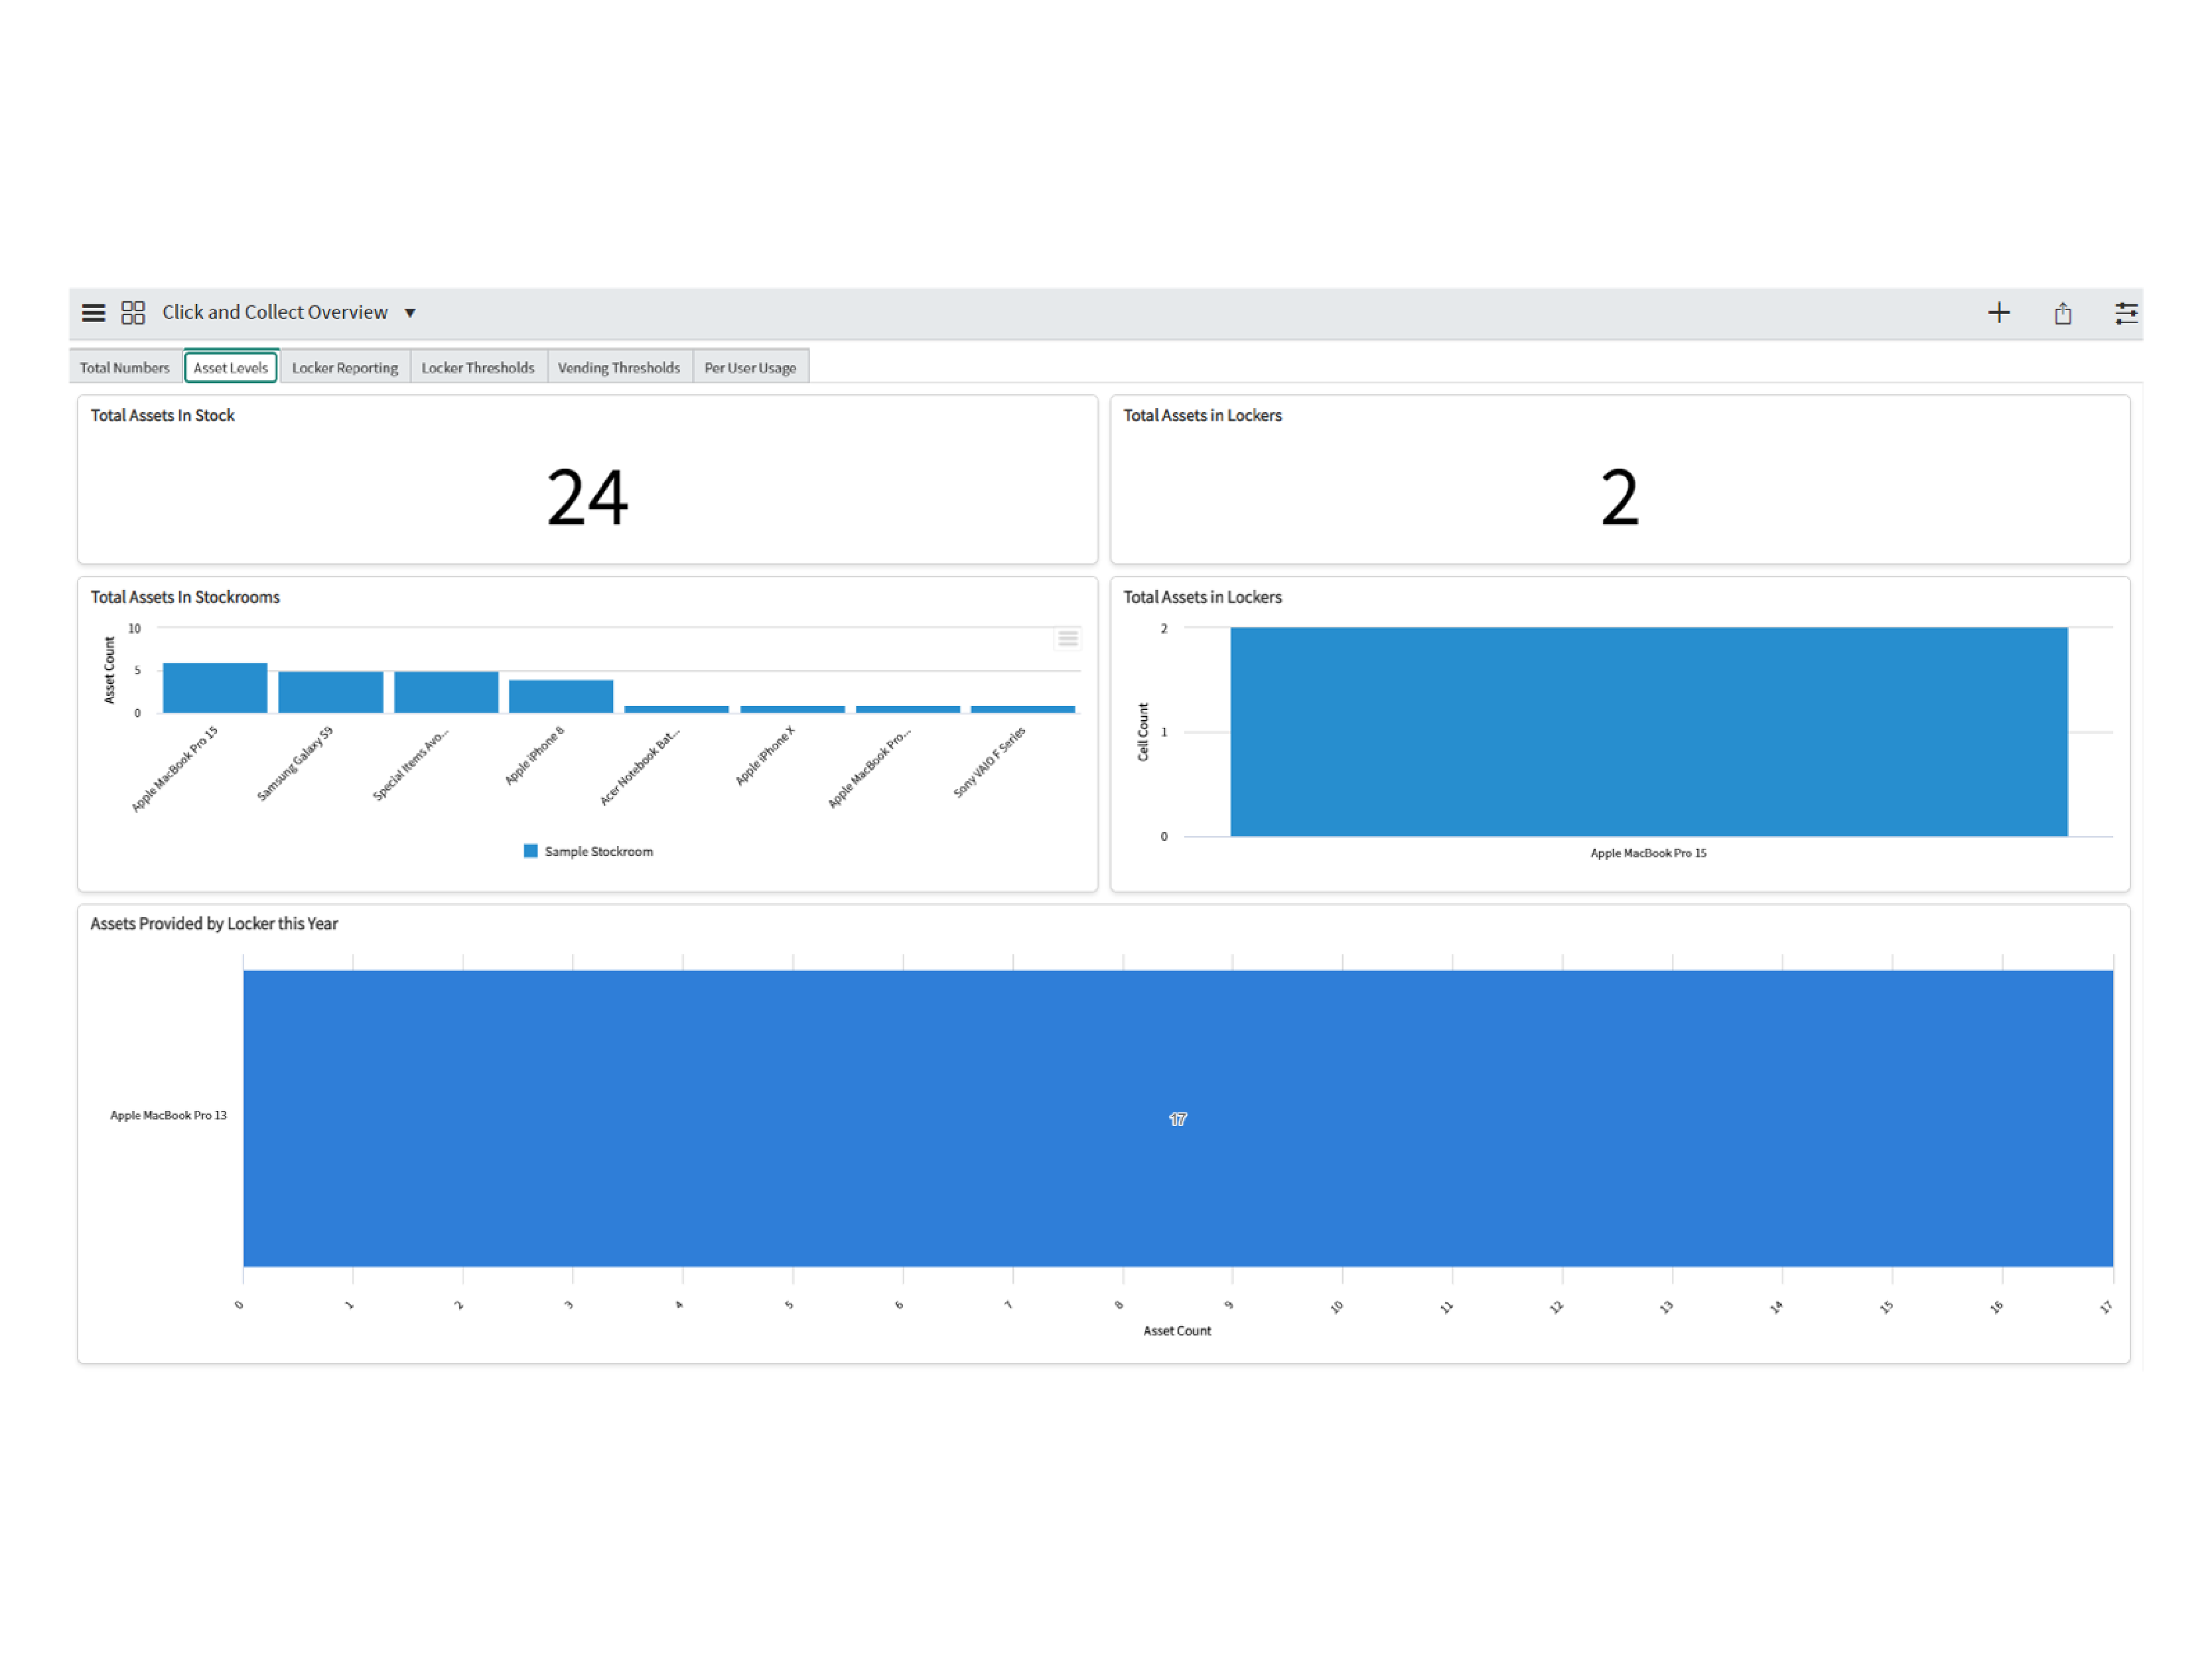Toggle the Sample Stockroom legend swatch
Screen dimensions: 2212x1659
click(x=530, y=851)
